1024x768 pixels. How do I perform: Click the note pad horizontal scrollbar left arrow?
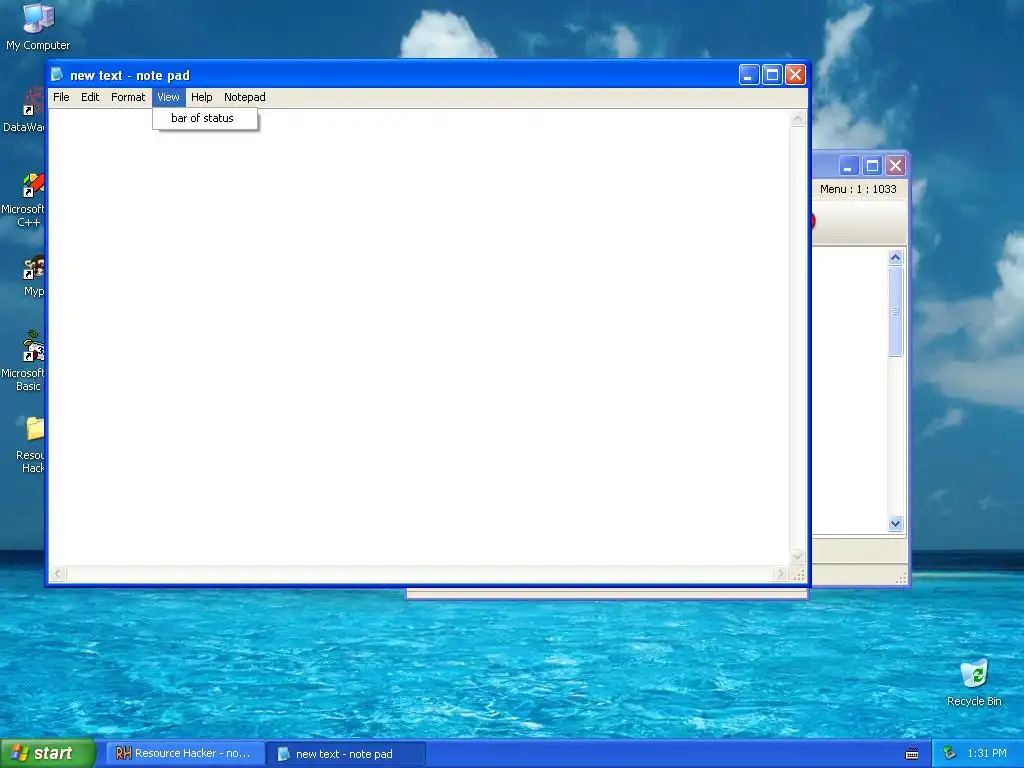57,574
